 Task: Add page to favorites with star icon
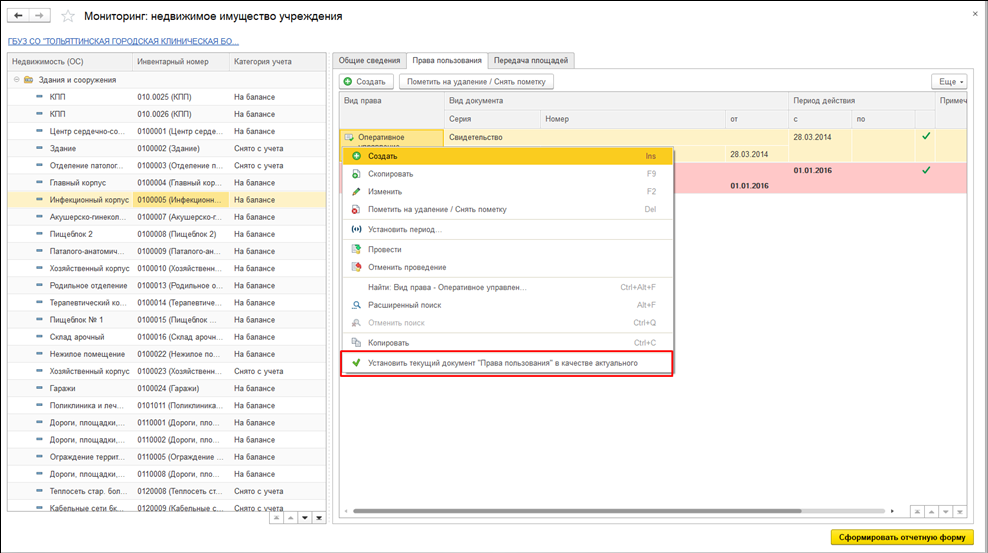point(68,17)
